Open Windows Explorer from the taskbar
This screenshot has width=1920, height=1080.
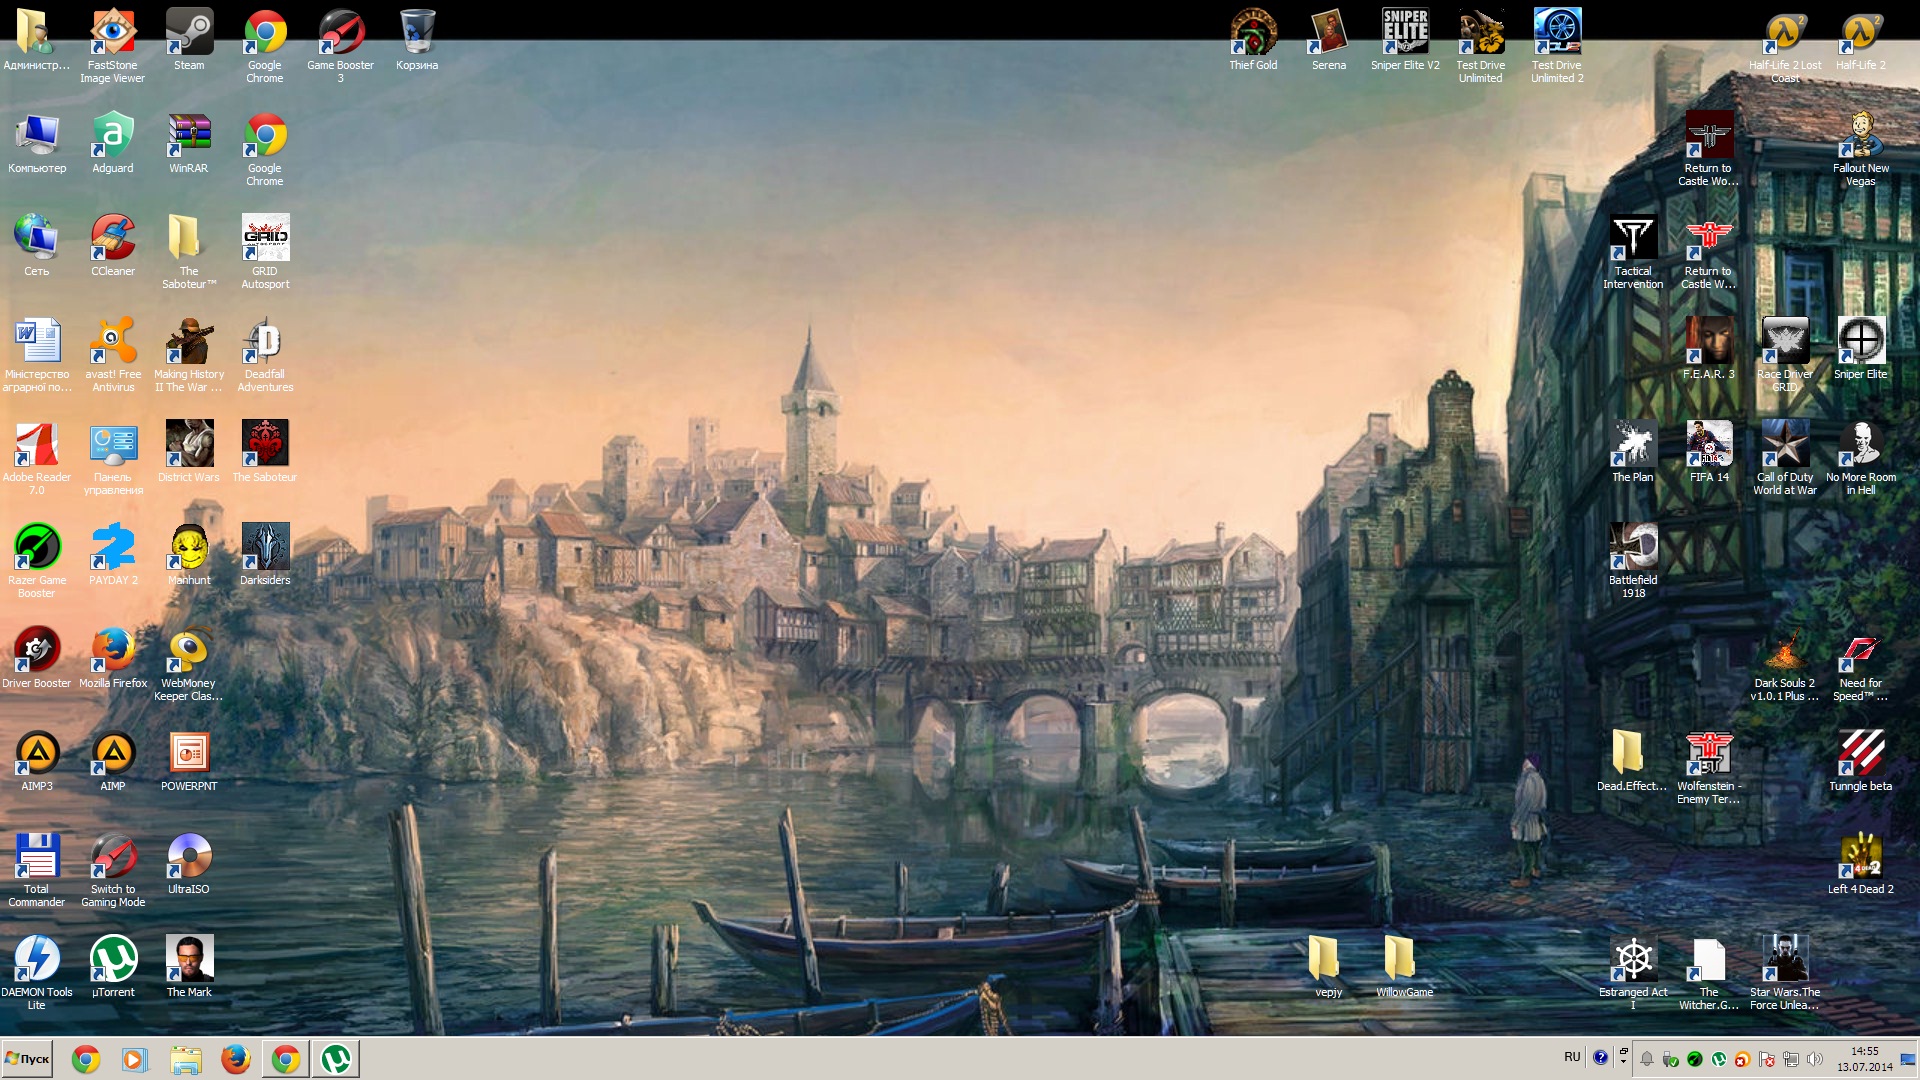pyautogui.click(x=185, y=1058)
